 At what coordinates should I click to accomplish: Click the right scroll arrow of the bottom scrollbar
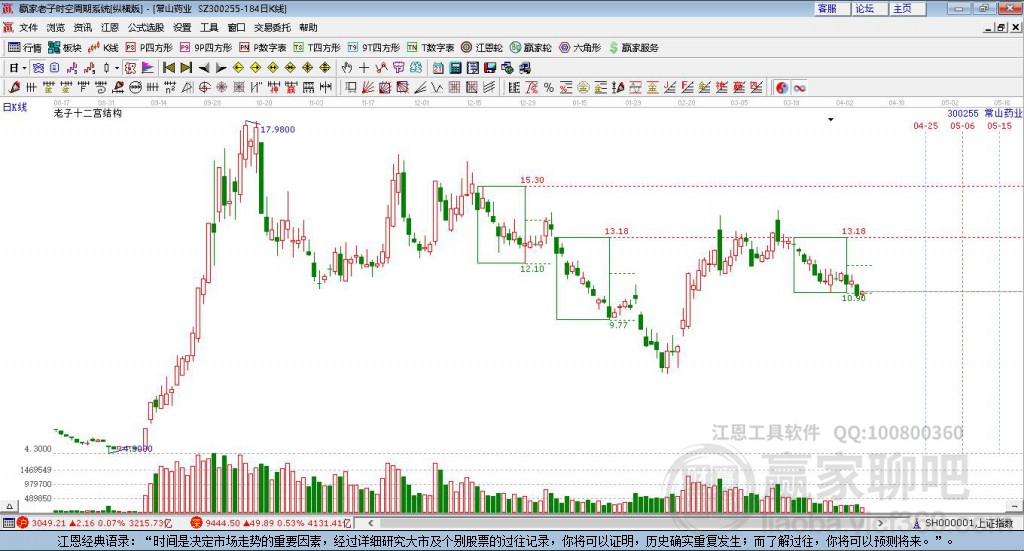tap(881, 523)
